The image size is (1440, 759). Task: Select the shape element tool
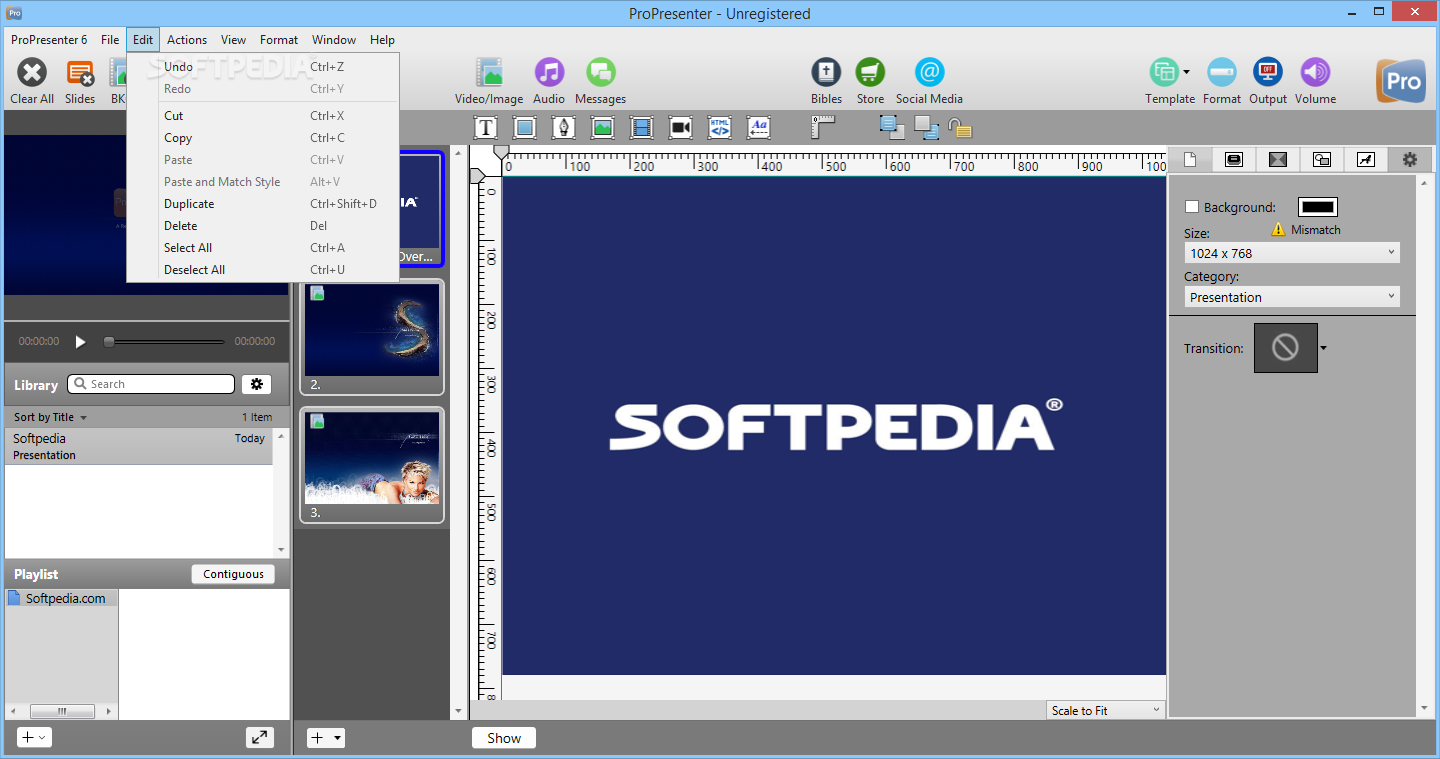pos(525,127)
